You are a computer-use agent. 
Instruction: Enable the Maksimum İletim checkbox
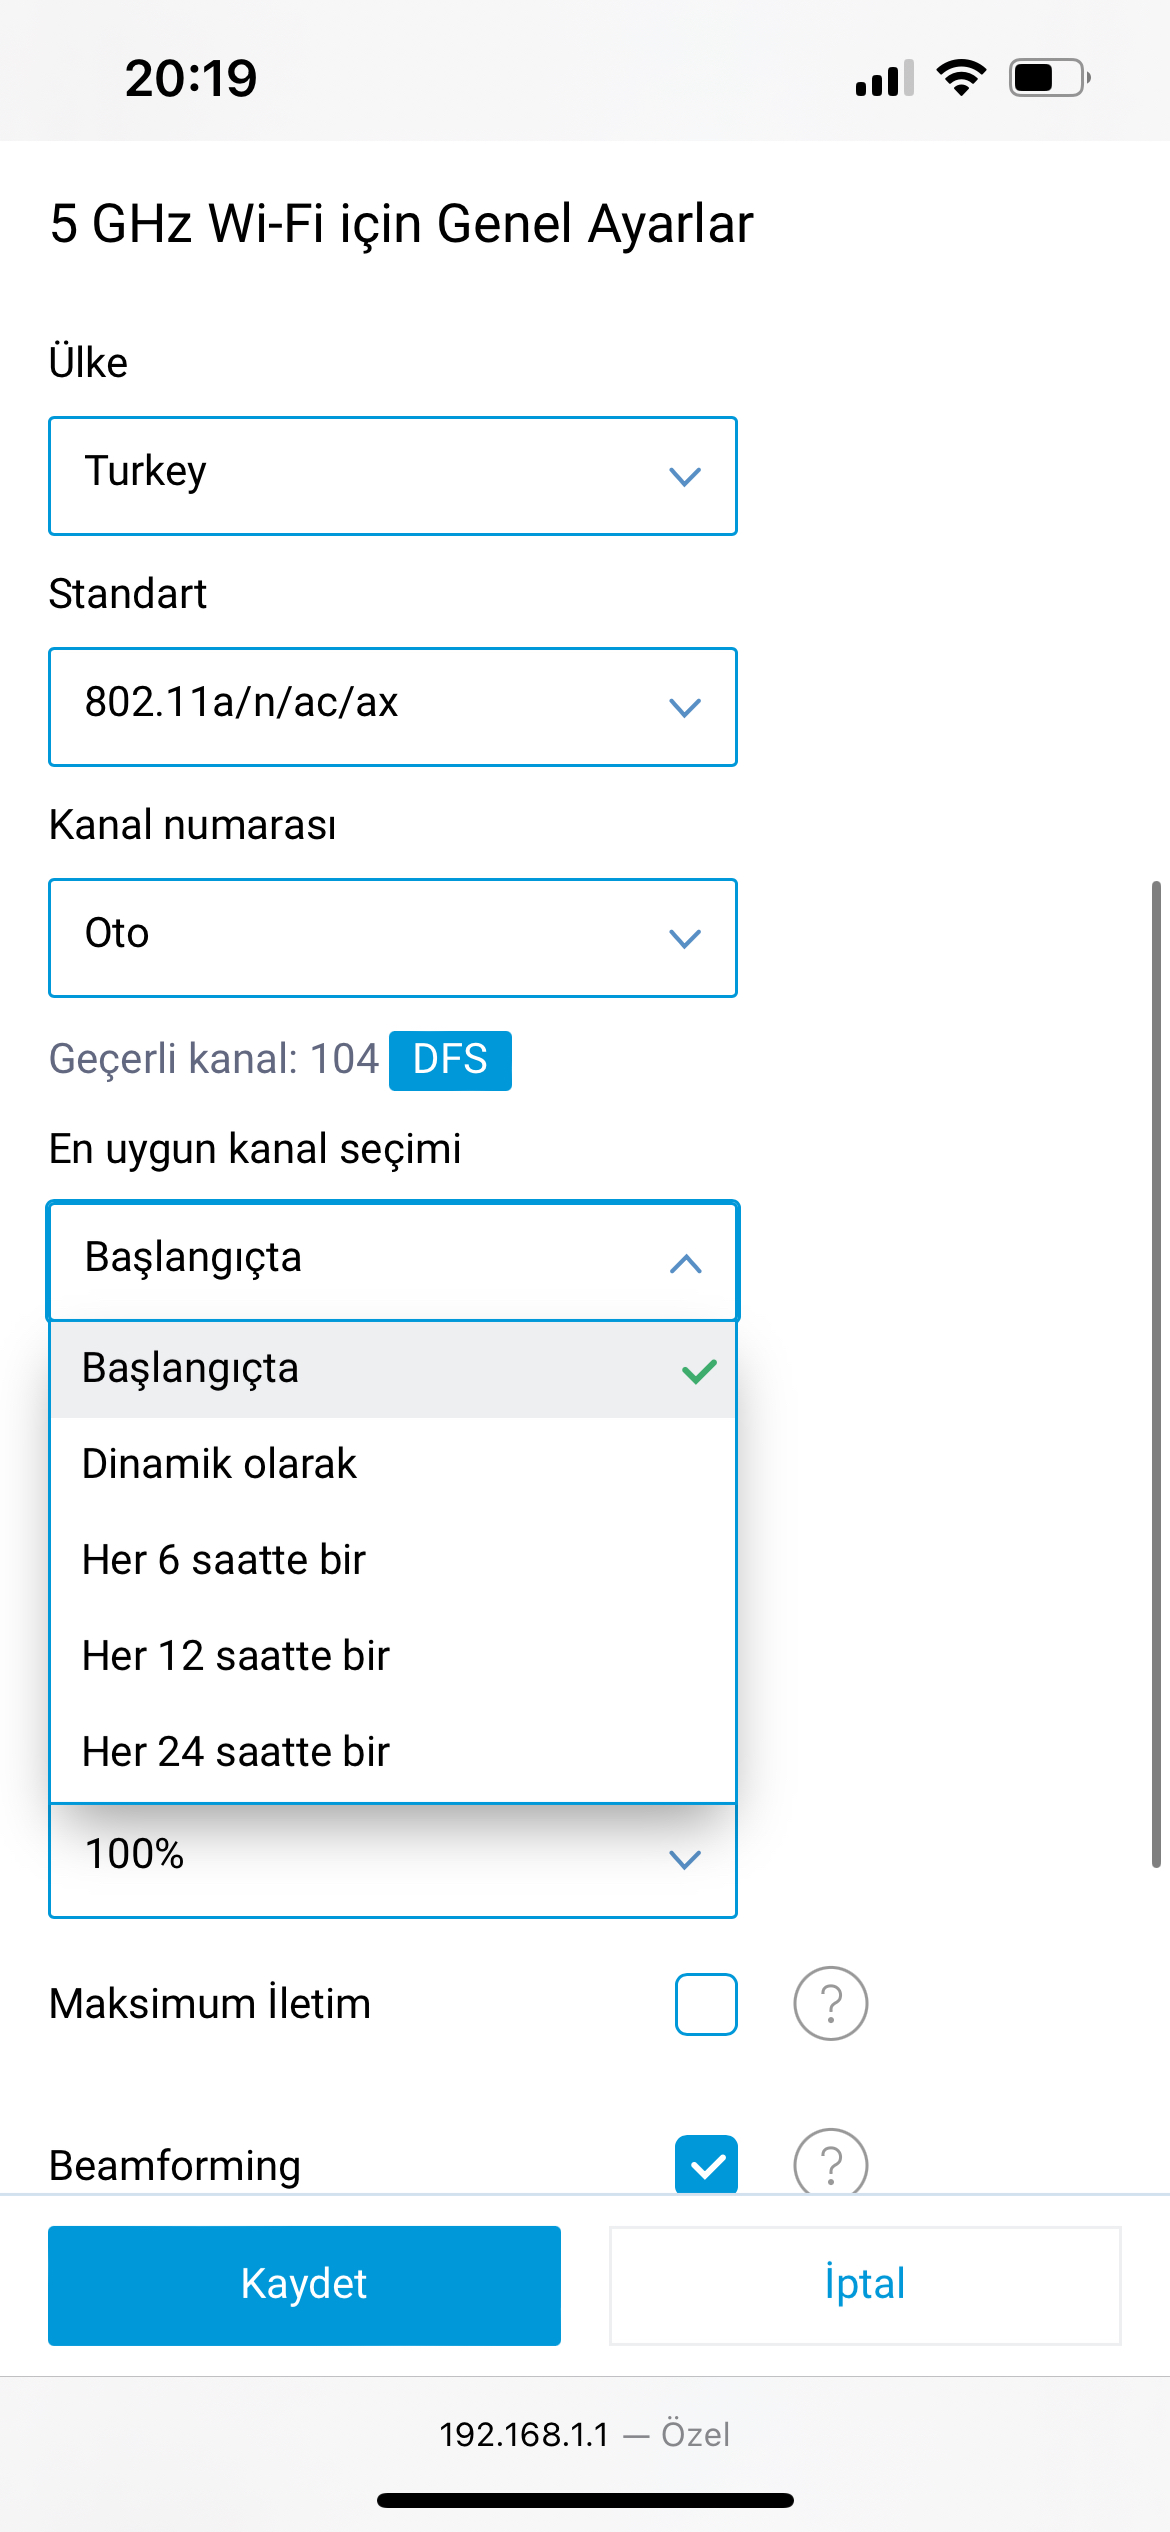(706, 2004)
